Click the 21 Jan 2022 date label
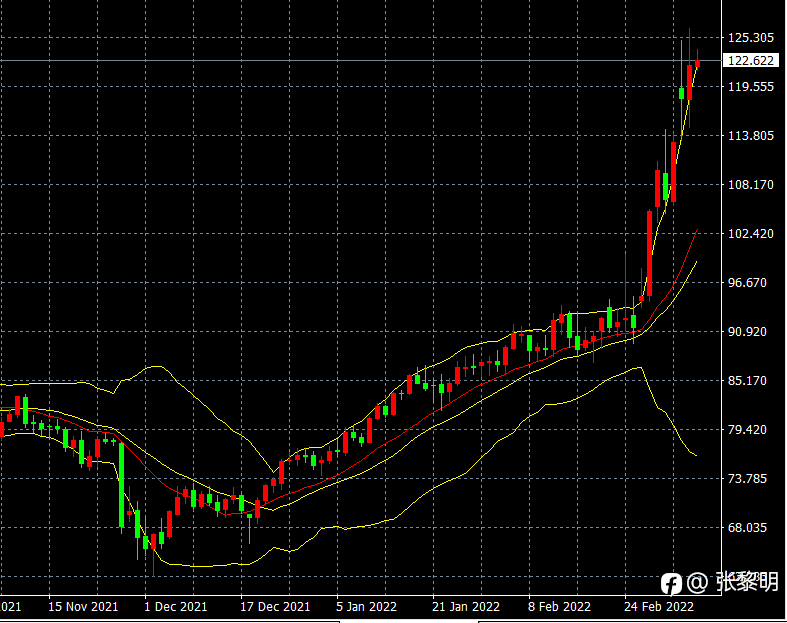Screen dimensions: 787x623 coord(466,607)
